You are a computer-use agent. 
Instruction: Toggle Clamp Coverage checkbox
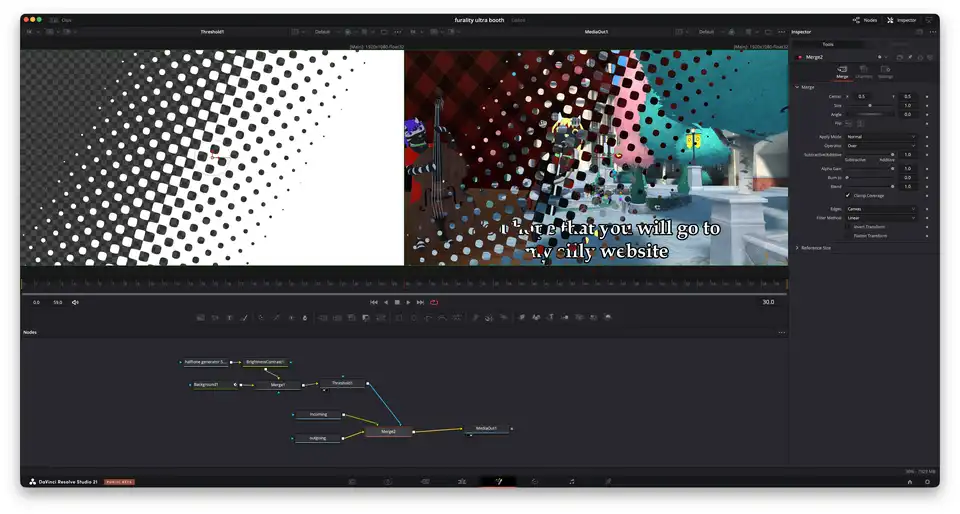point(848,196)
